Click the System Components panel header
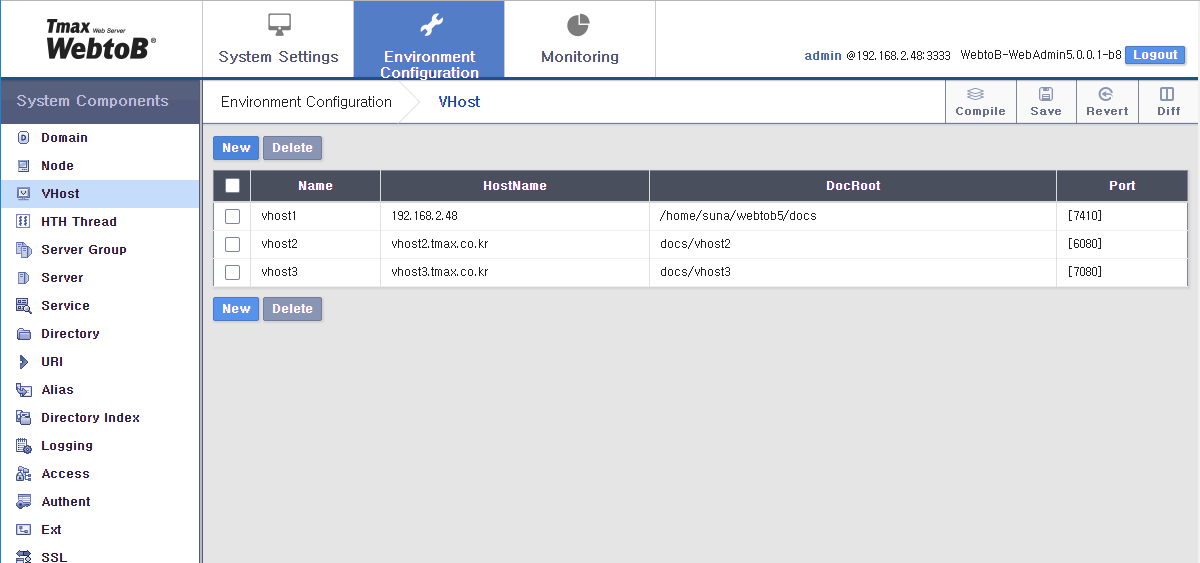Screen dimensions: 1200x563 [x=100, y=101]
